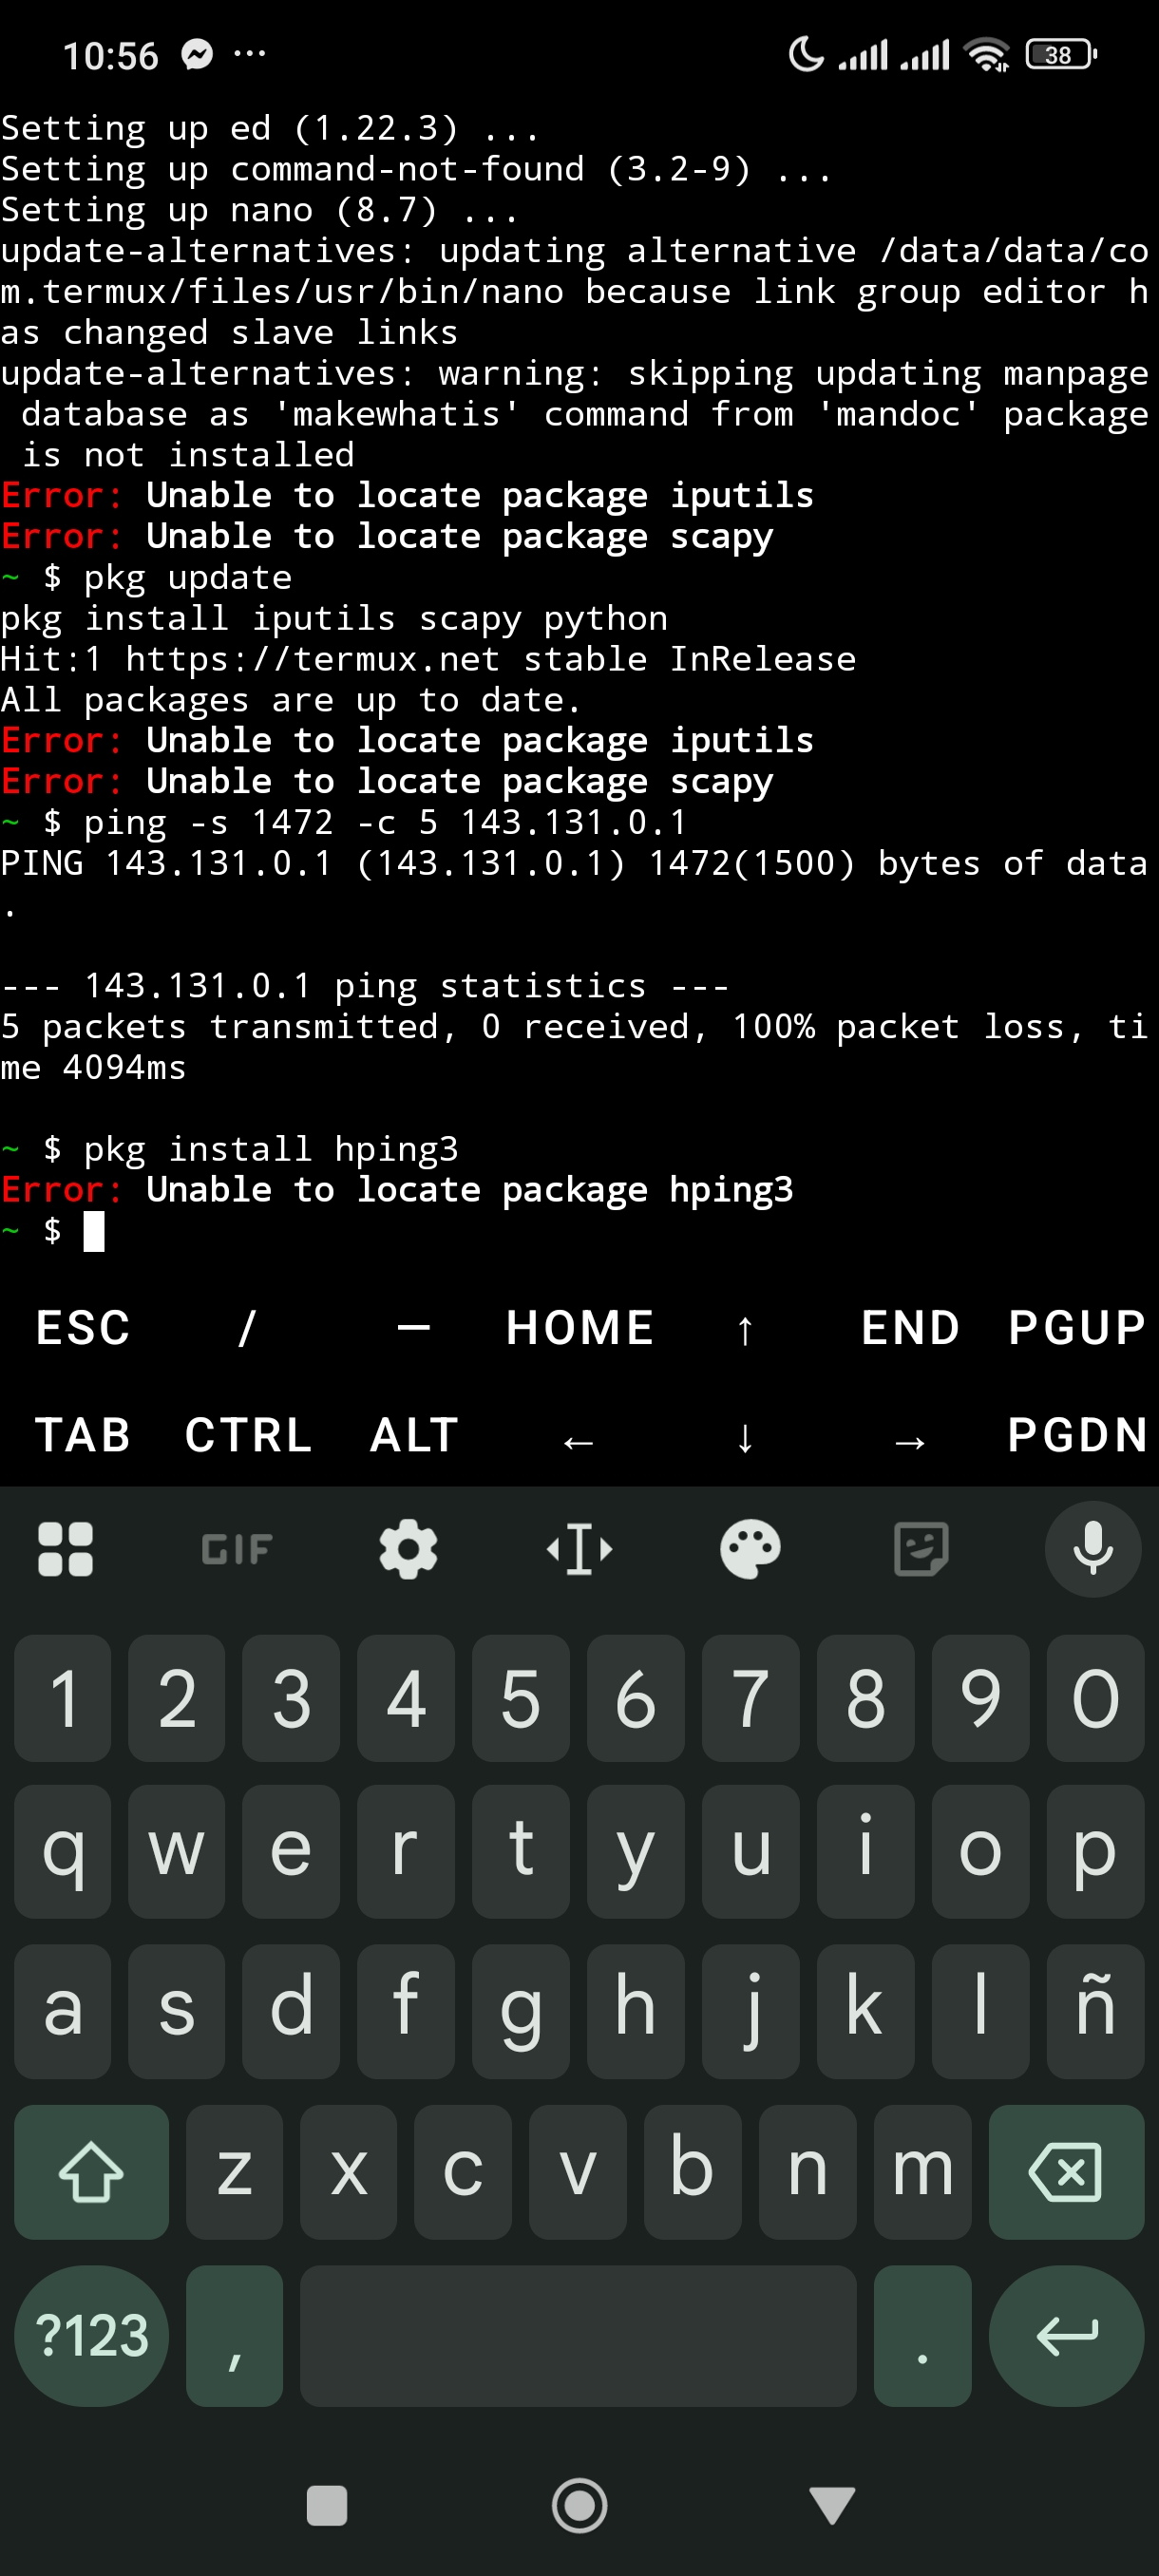
Task: Tap the up arrow extra key
Action: 745,1328
